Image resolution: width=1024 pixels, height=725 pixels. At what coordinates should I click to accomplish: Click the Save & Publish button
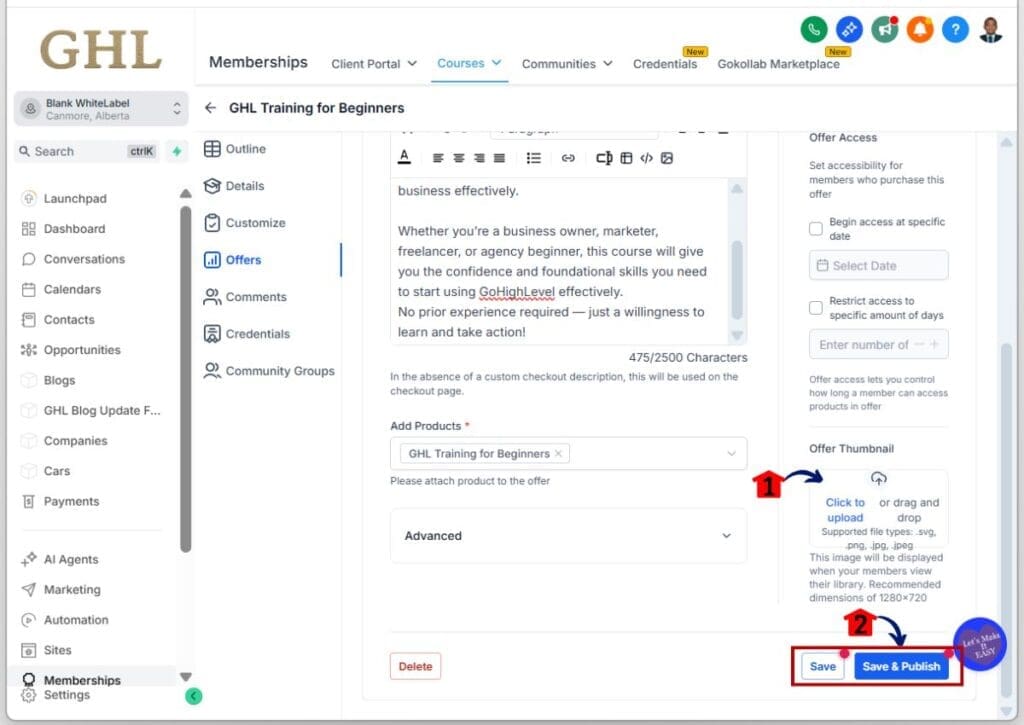coord(901,665)
